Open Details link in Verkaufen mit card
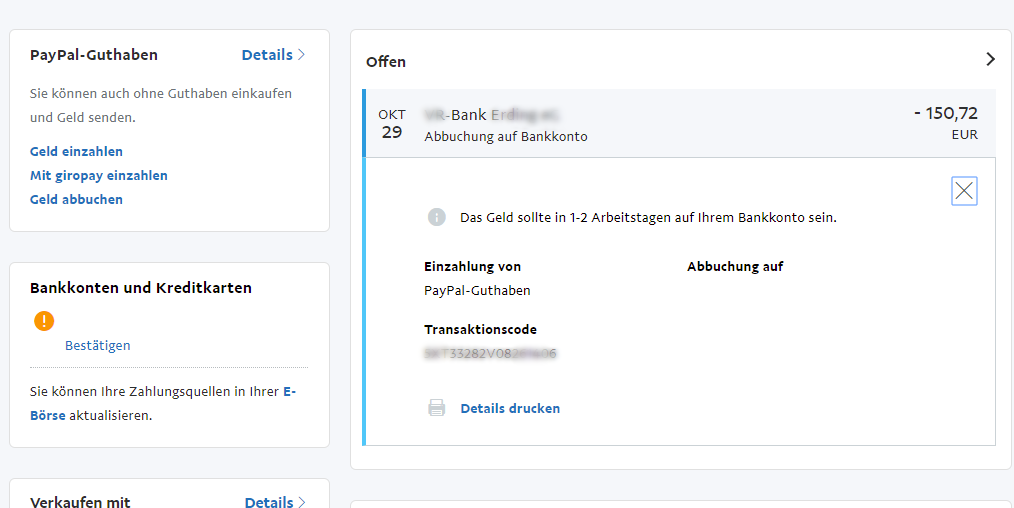This screenshot has width=1014, height=508. coord(275,502)
